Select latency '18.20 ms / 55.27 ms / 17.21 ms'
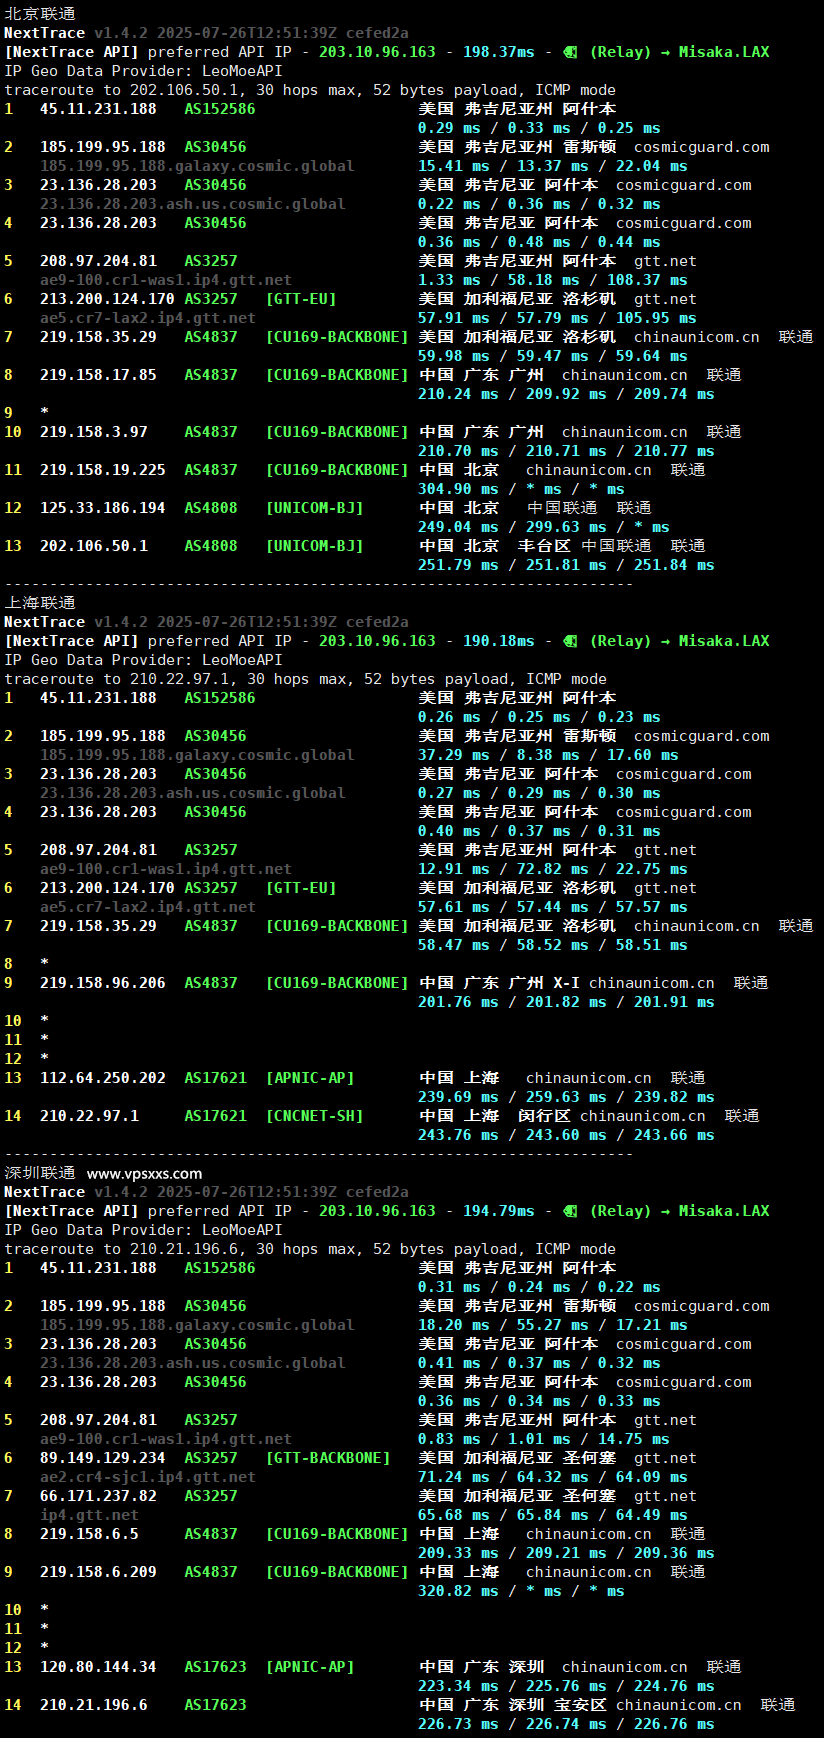The height and width of the screenshot is (1738, 824). coord(553,1325)
